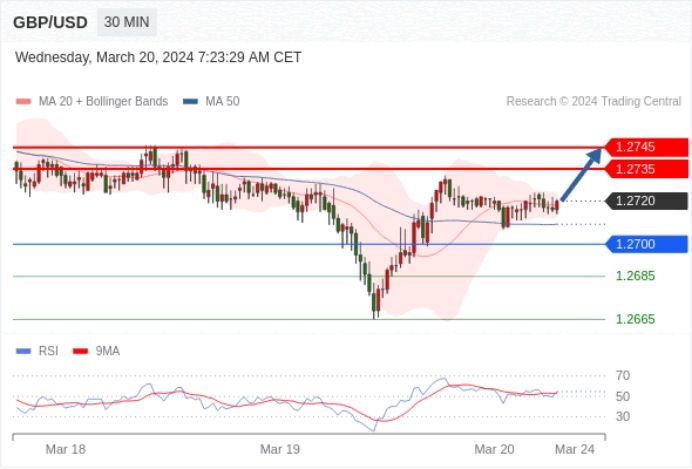
Task: Click the 1.2665 support level label
Action: [635, 319]
